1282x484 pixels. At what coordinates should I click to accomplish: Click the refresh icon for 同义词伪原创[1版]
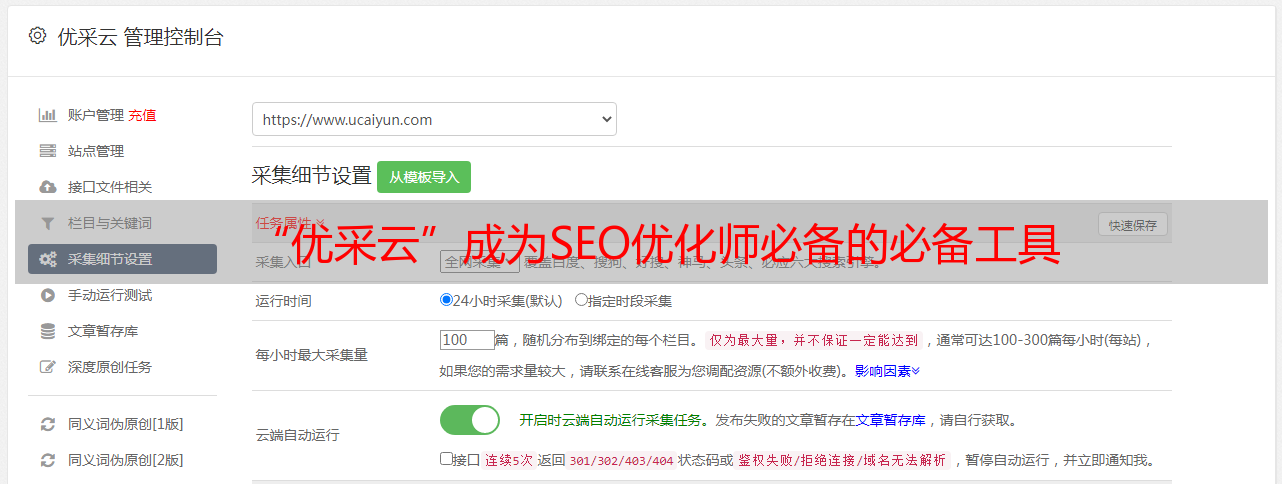click(47, 424)
